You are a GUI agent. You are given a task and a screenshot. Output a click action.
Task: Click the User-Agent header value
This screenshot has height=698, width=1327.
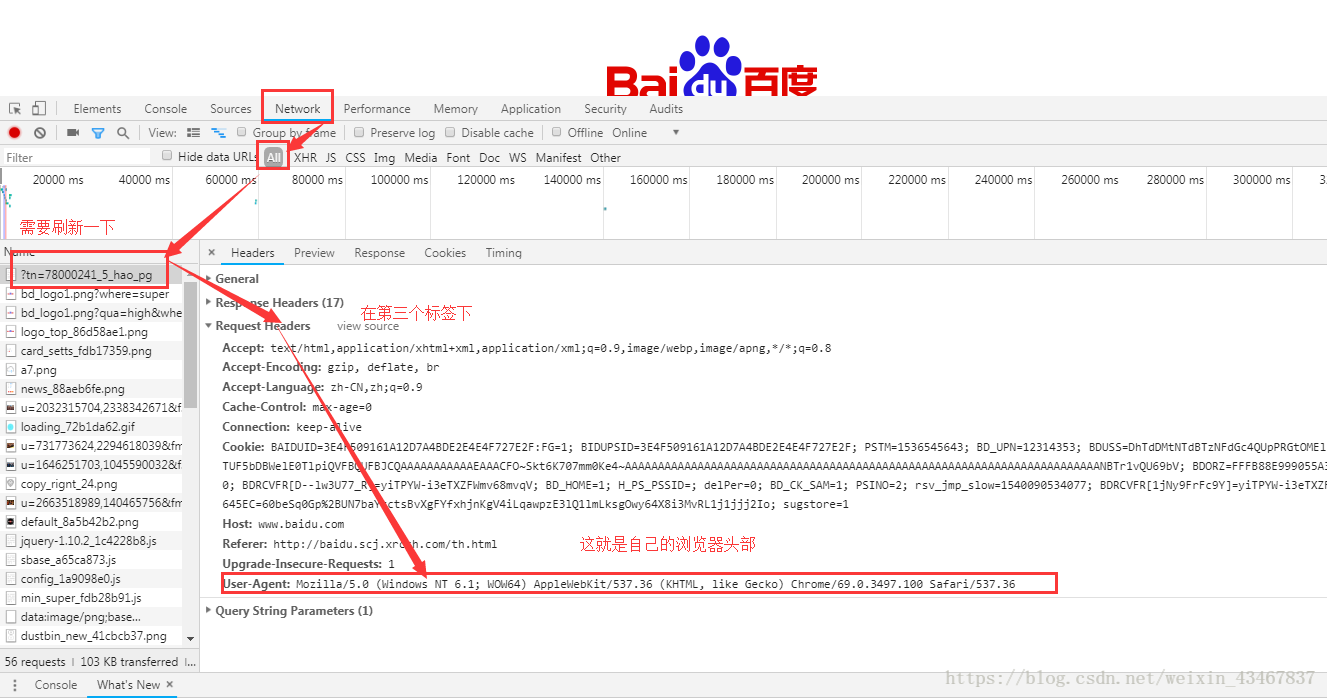pyautogui.click(x=655, y=584)
